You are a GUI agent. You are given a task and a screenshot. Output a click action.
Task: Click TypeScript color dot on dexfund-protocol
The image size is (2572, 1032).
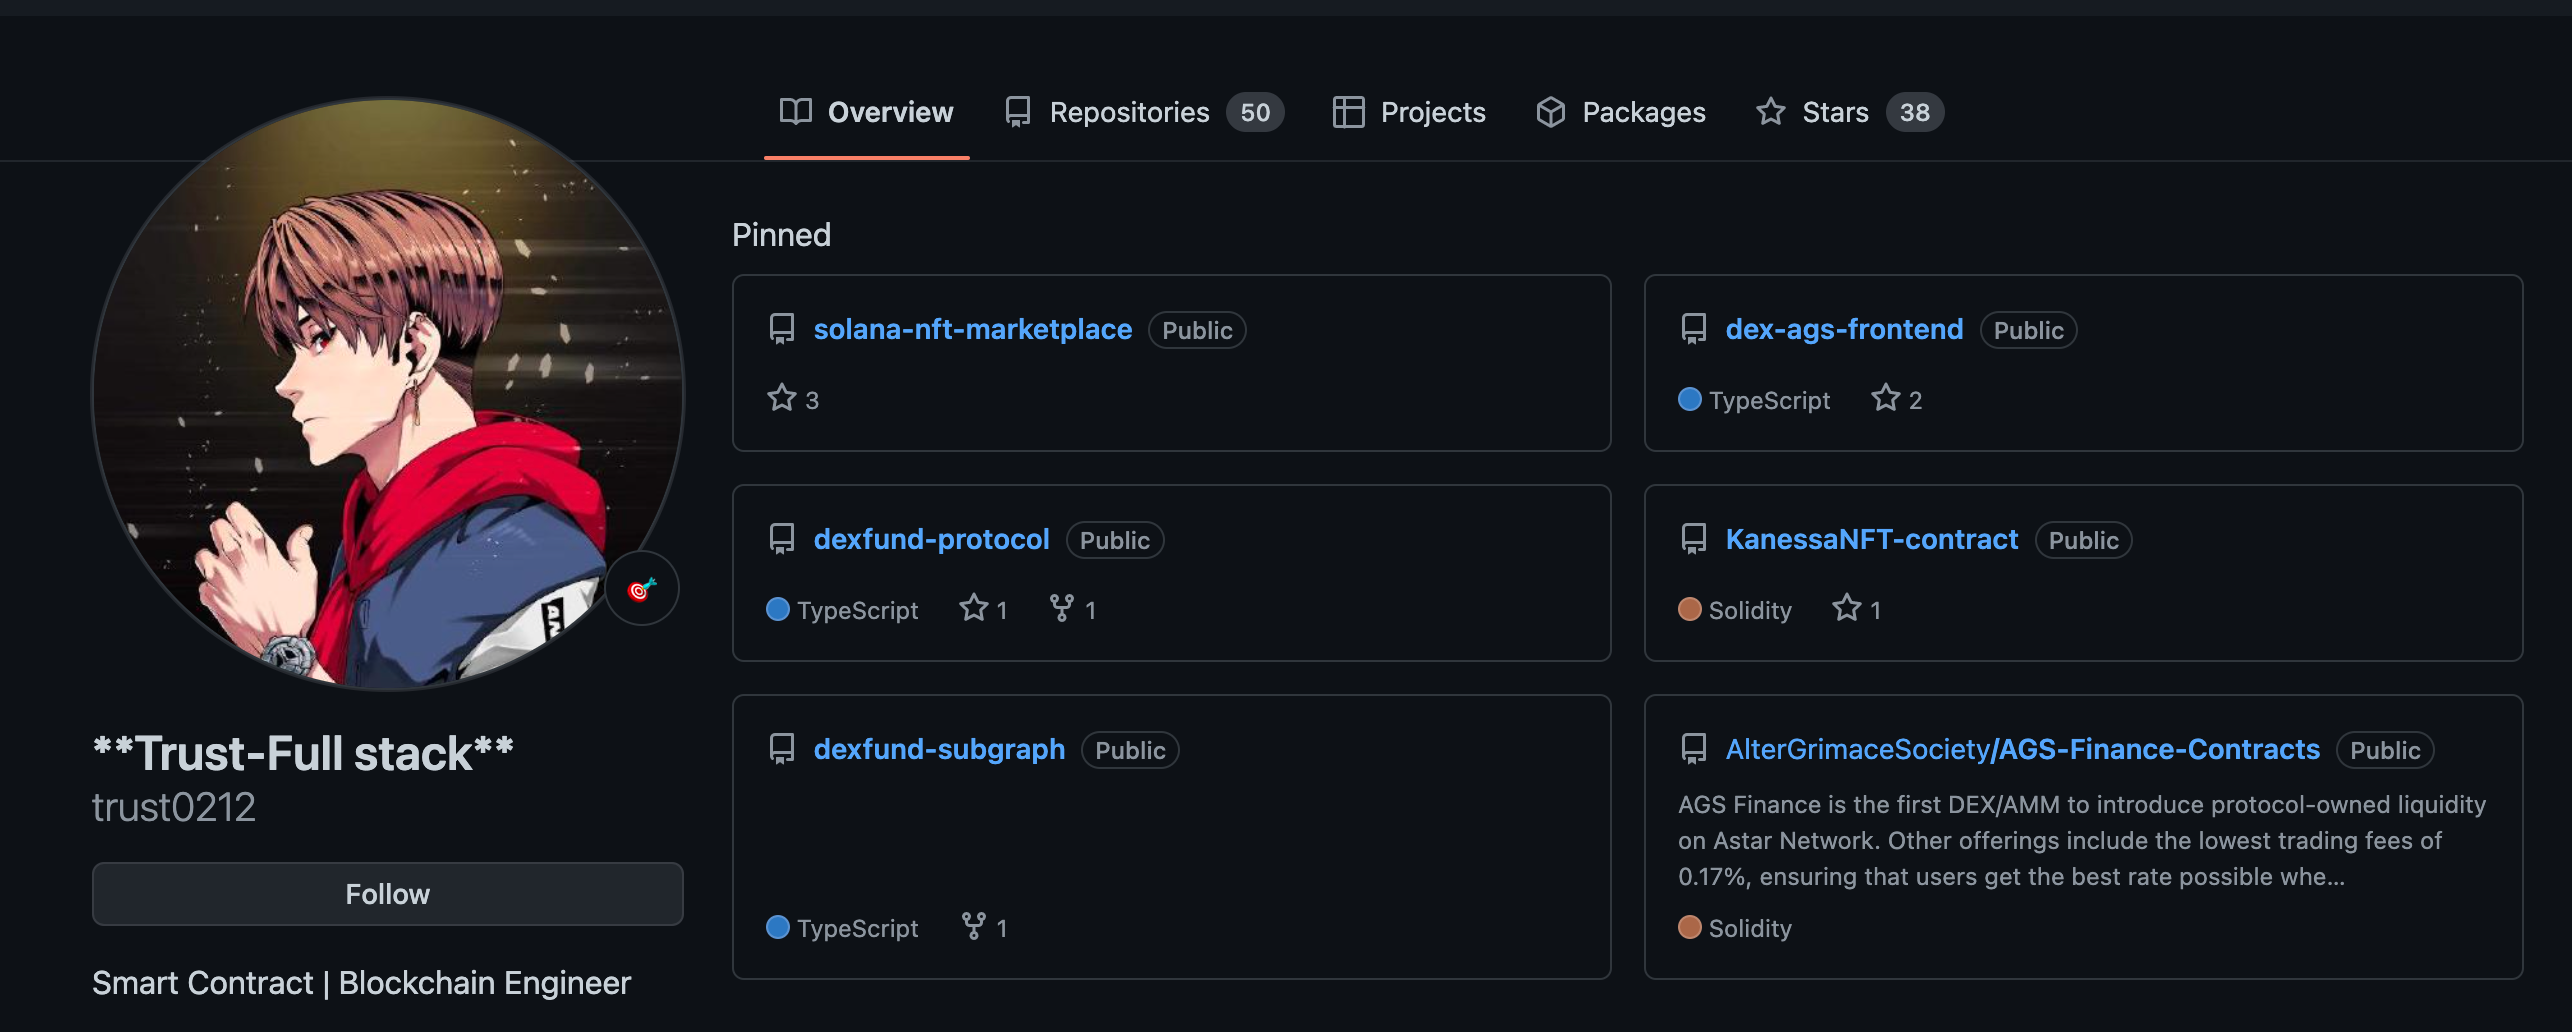tap(778, 609)
